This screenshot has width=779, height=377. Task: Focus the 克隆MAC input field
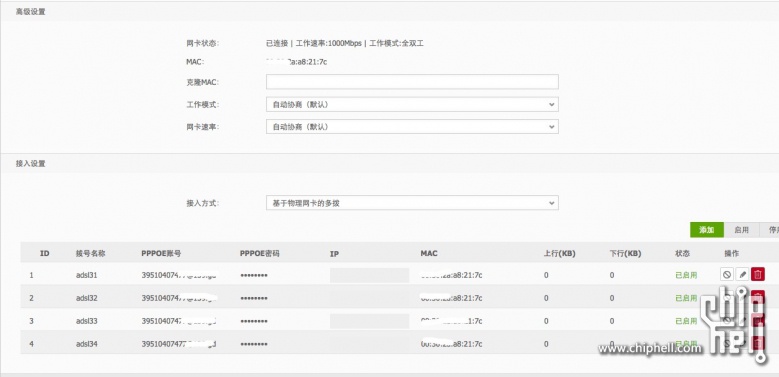[x=412, y=82]
